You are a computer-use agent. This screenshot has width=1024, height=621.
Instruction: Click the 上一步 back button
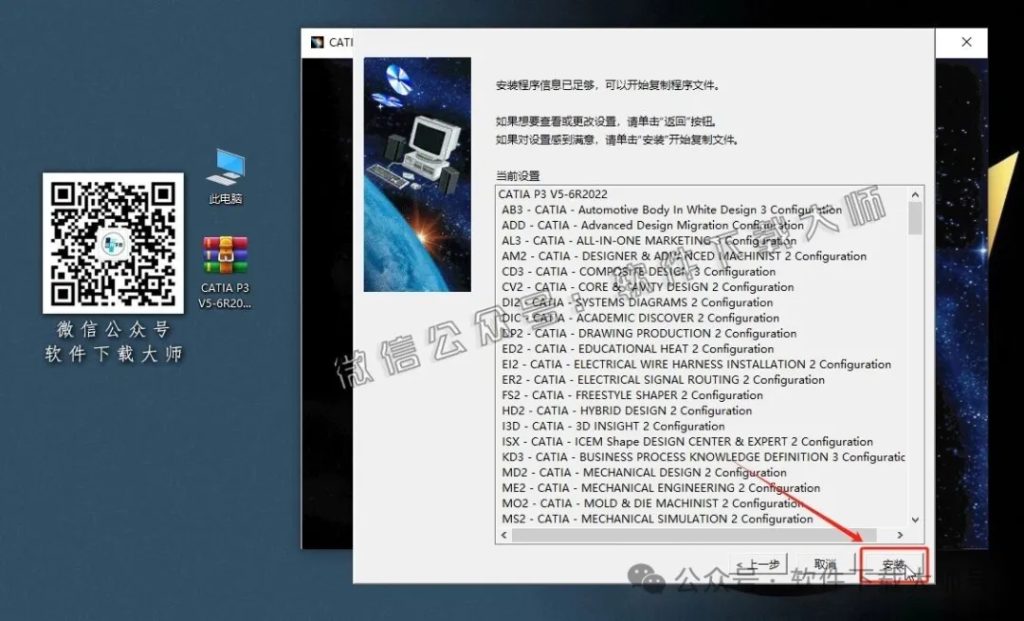click(757, 563)
